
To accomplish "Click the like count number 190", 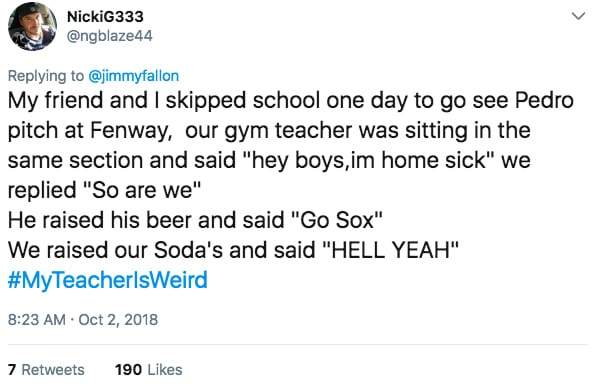I will [x=129, y=370].
